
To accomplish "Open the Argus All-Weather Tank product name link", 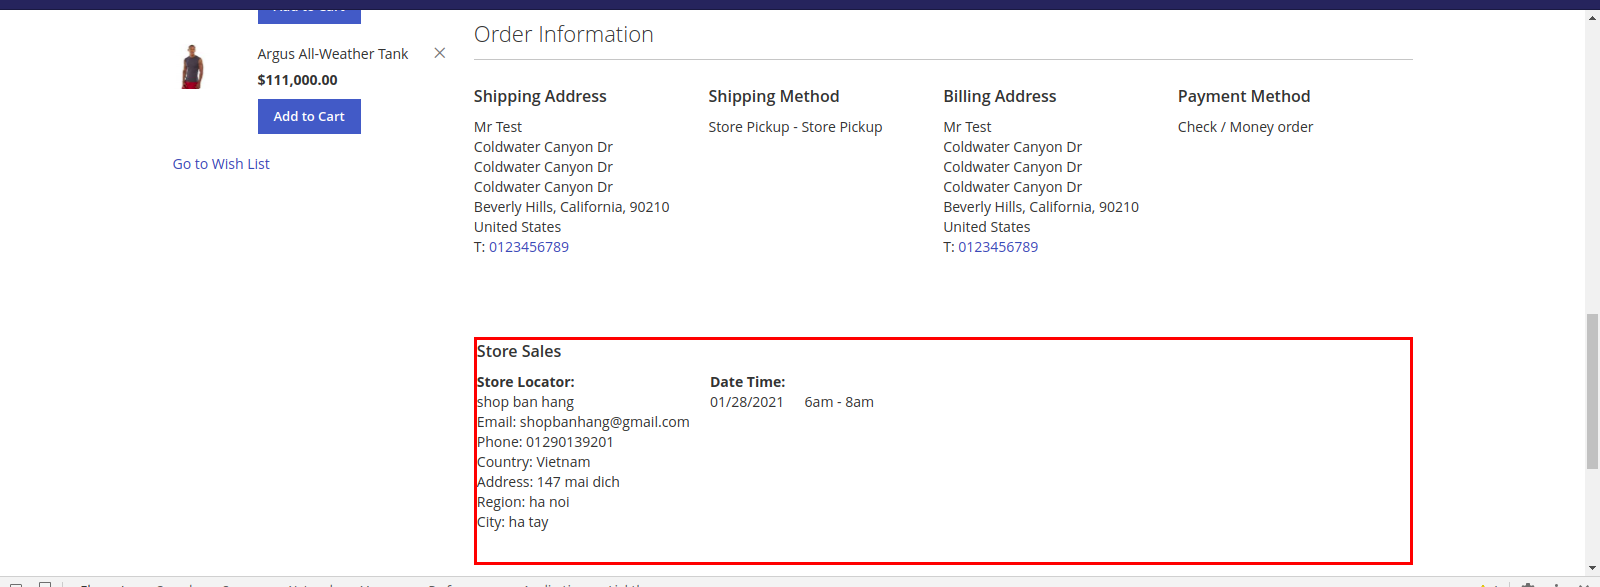I will (332, 54).
